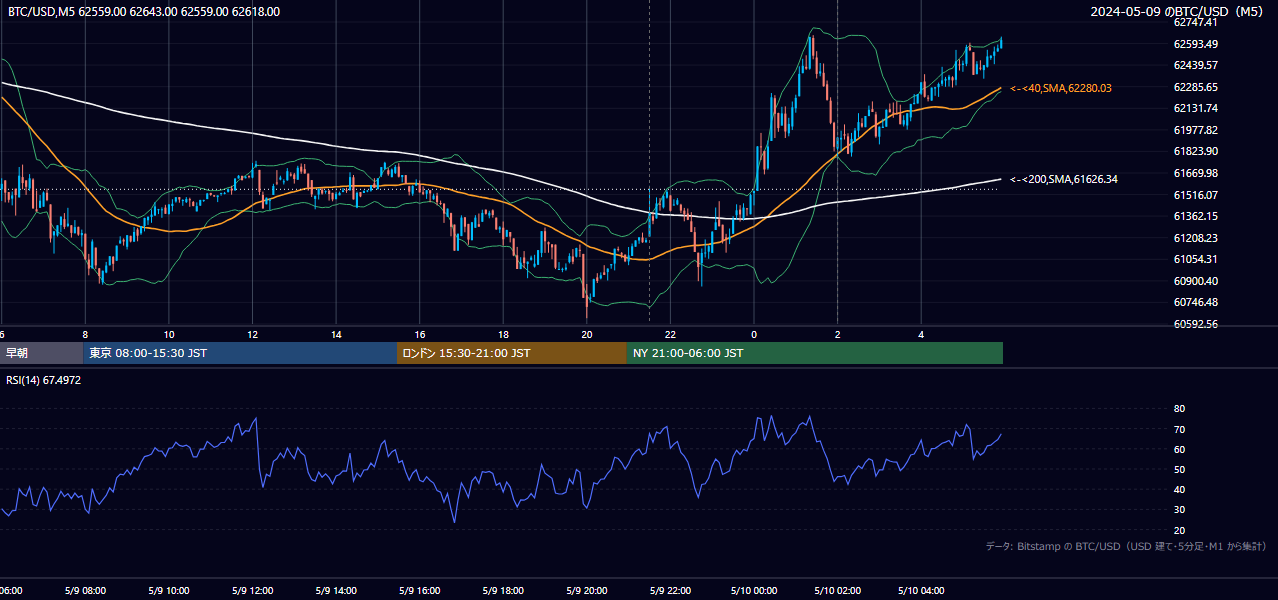Click RSI scale value 60
Viewport: 1278px width, 600px height.
pyautogui.click(x=1179, y=449)
